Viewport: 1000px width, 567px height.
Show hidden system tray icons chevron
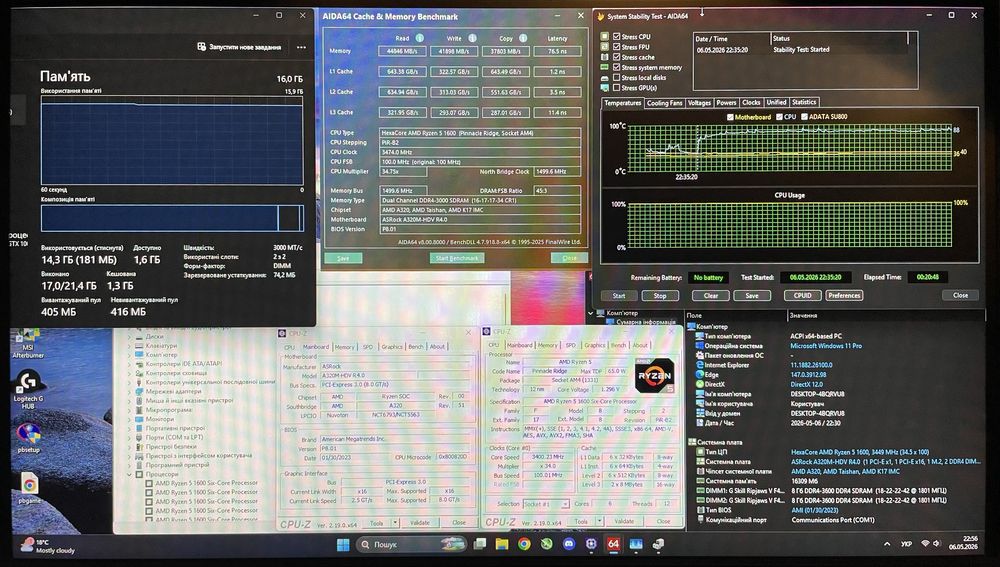886,544
